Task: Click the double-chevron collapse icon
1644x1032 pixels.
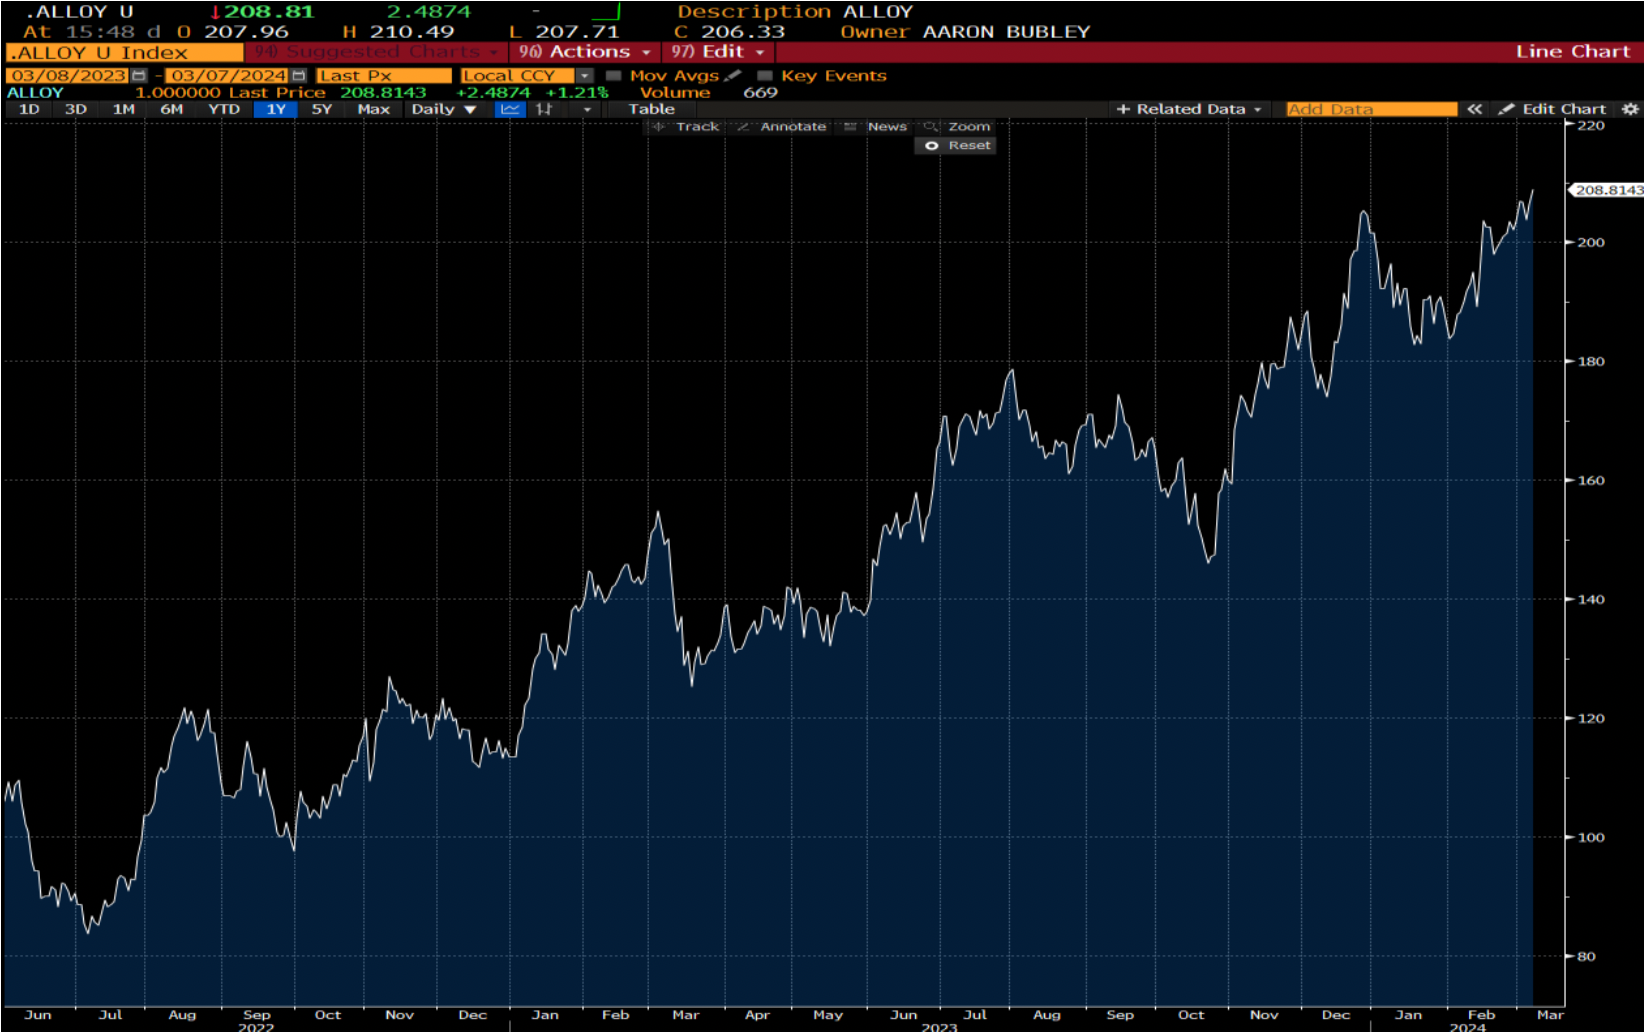Action: tap(1474, 109)
